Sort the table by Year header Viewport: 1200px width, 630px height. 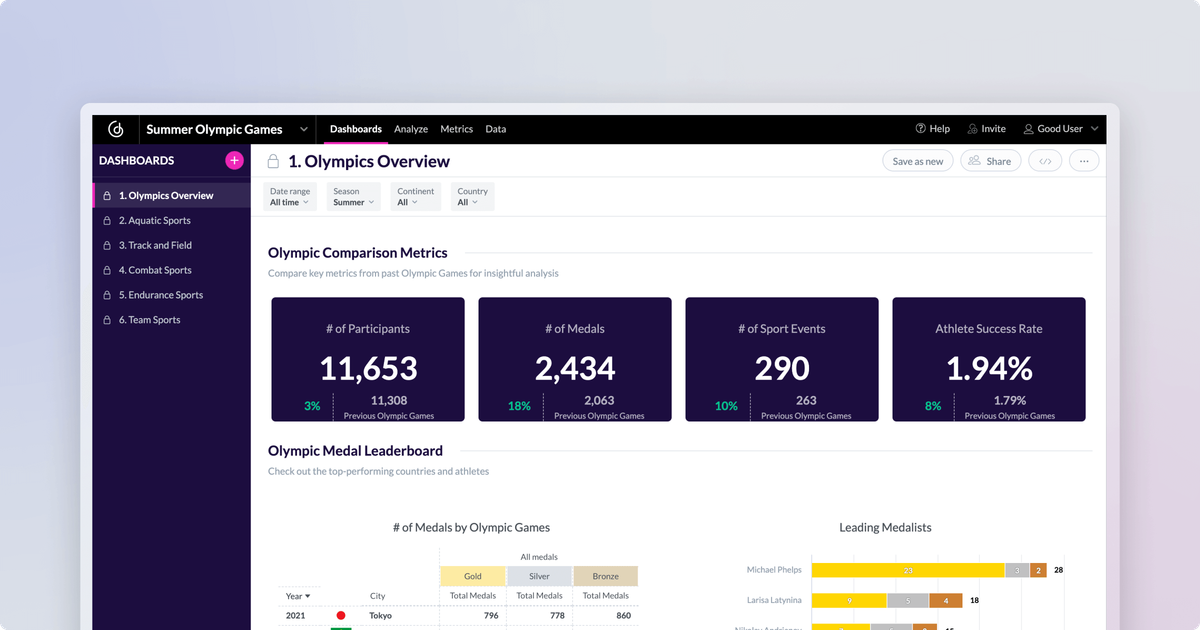tap(298, 596)
